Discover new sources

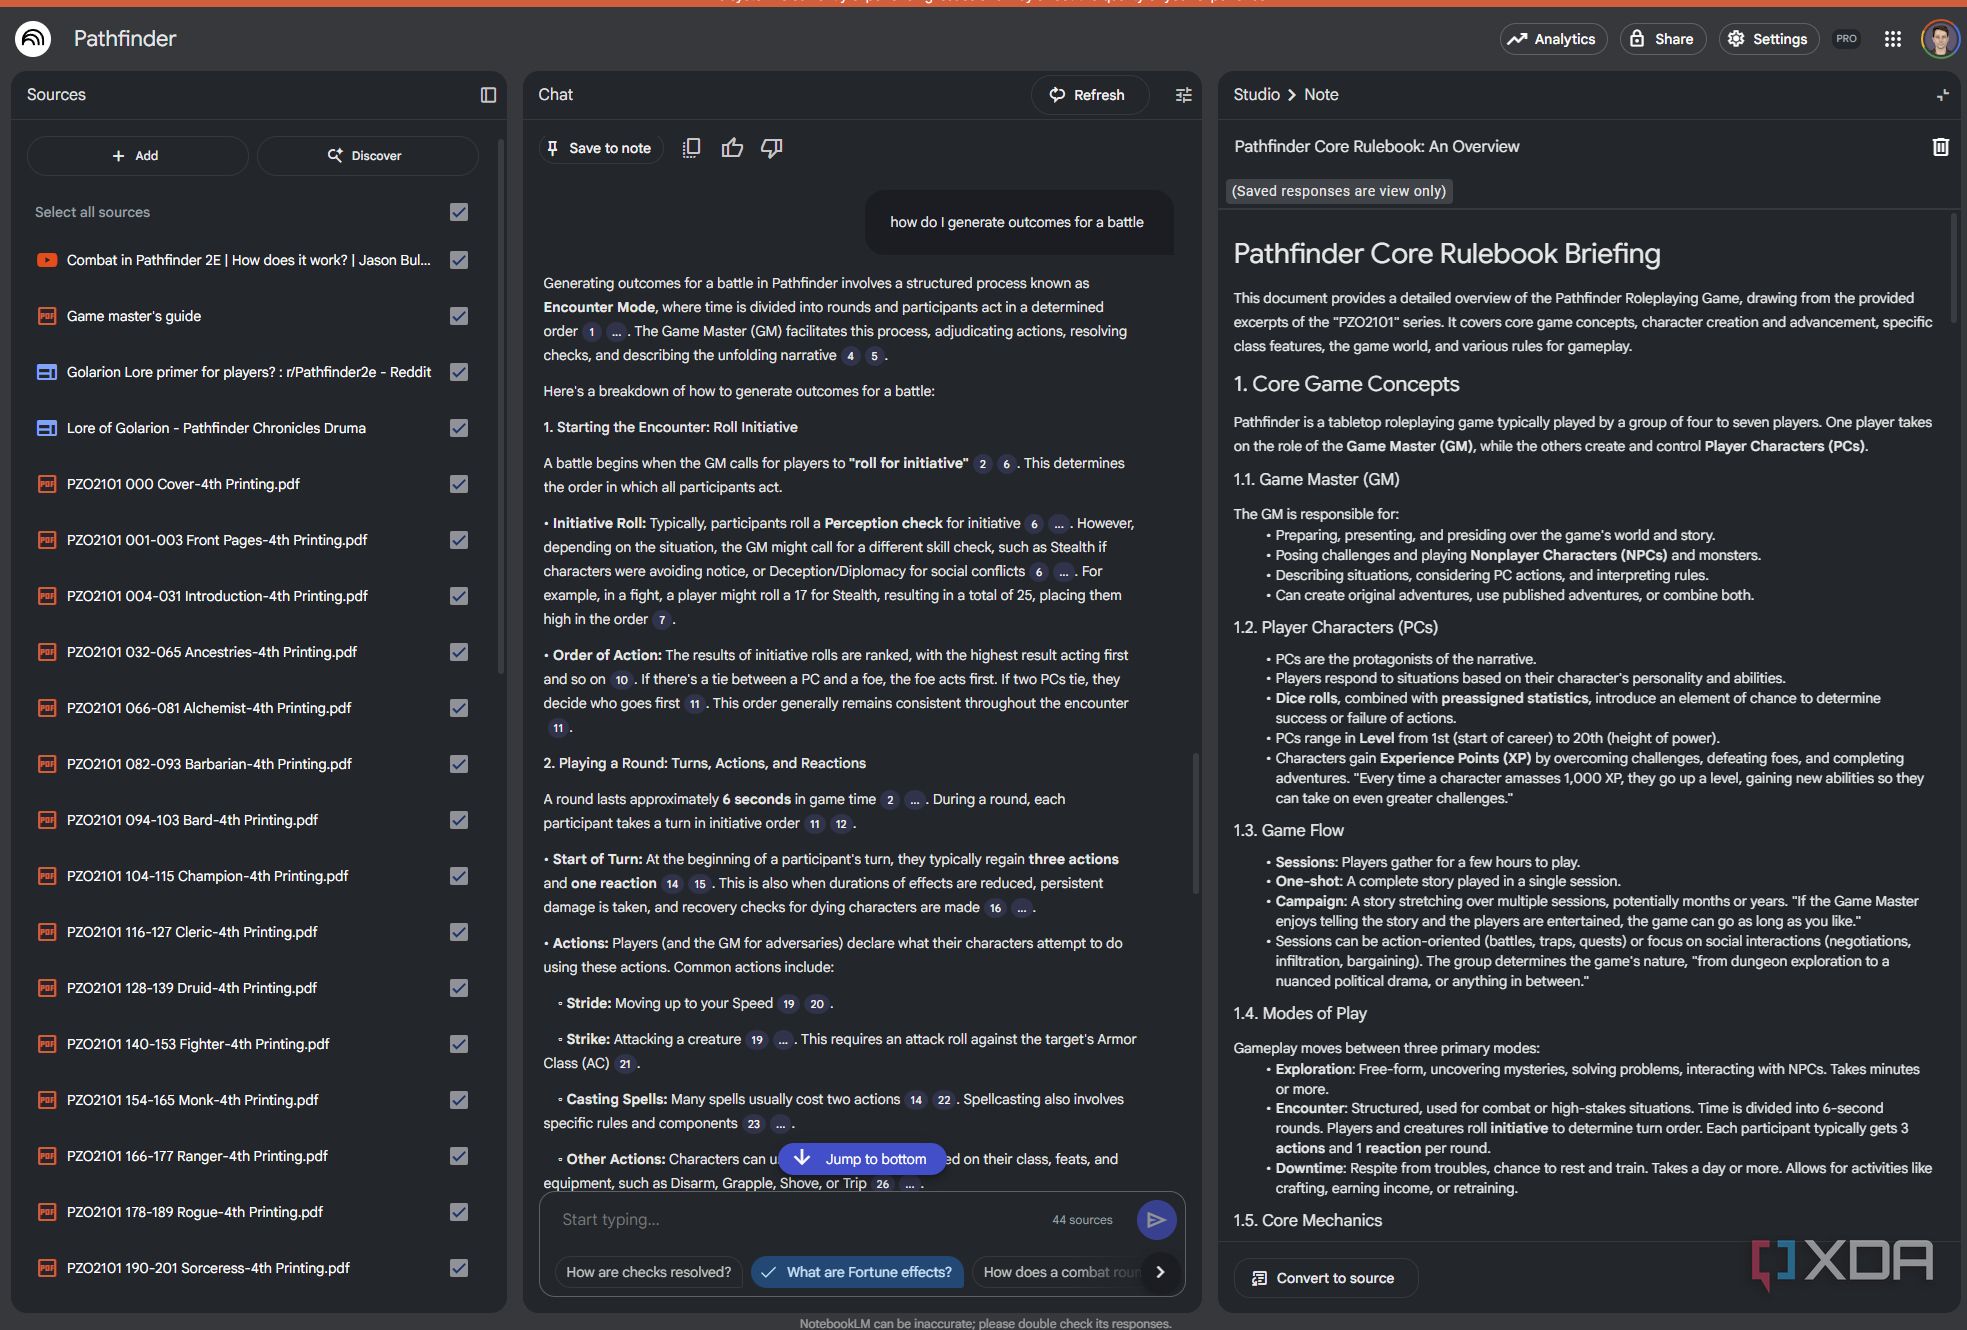[367, 156]
